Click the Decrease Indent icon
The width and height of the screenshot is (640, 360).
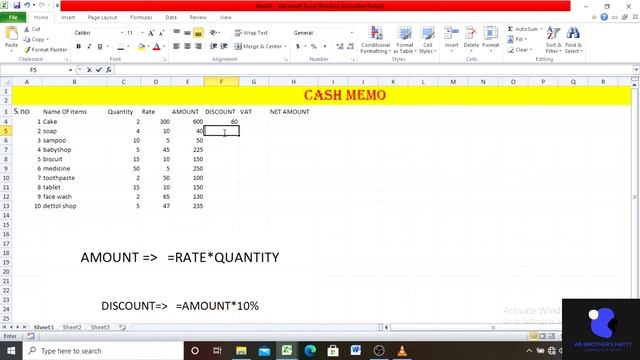pyautogui.click(x=213, y=46)
